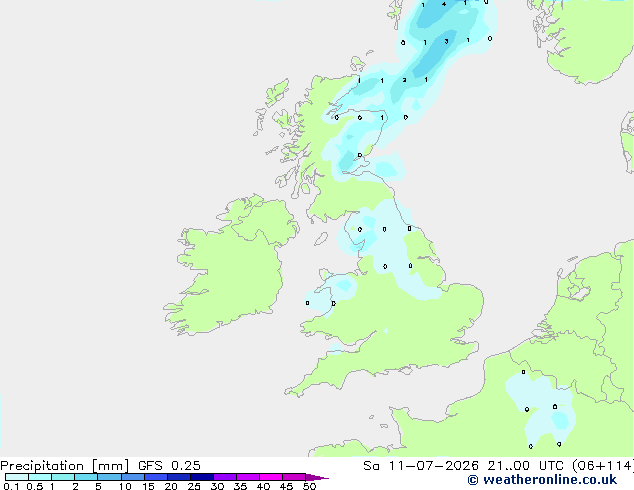Click the '35' legend scale label

tap(240, 486)
